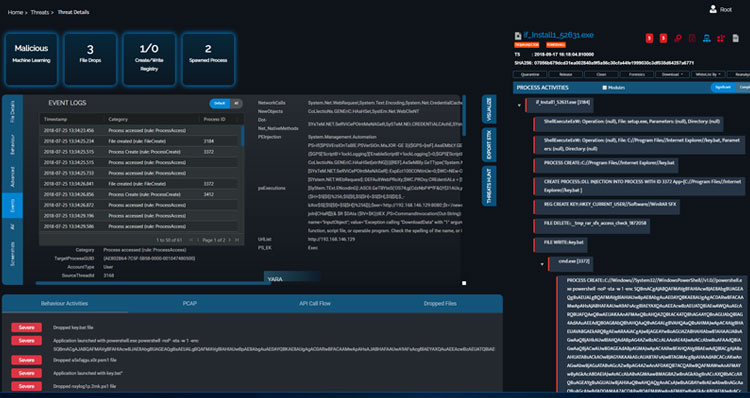
Task: Check the Modules checkbox
Action: 605,88
